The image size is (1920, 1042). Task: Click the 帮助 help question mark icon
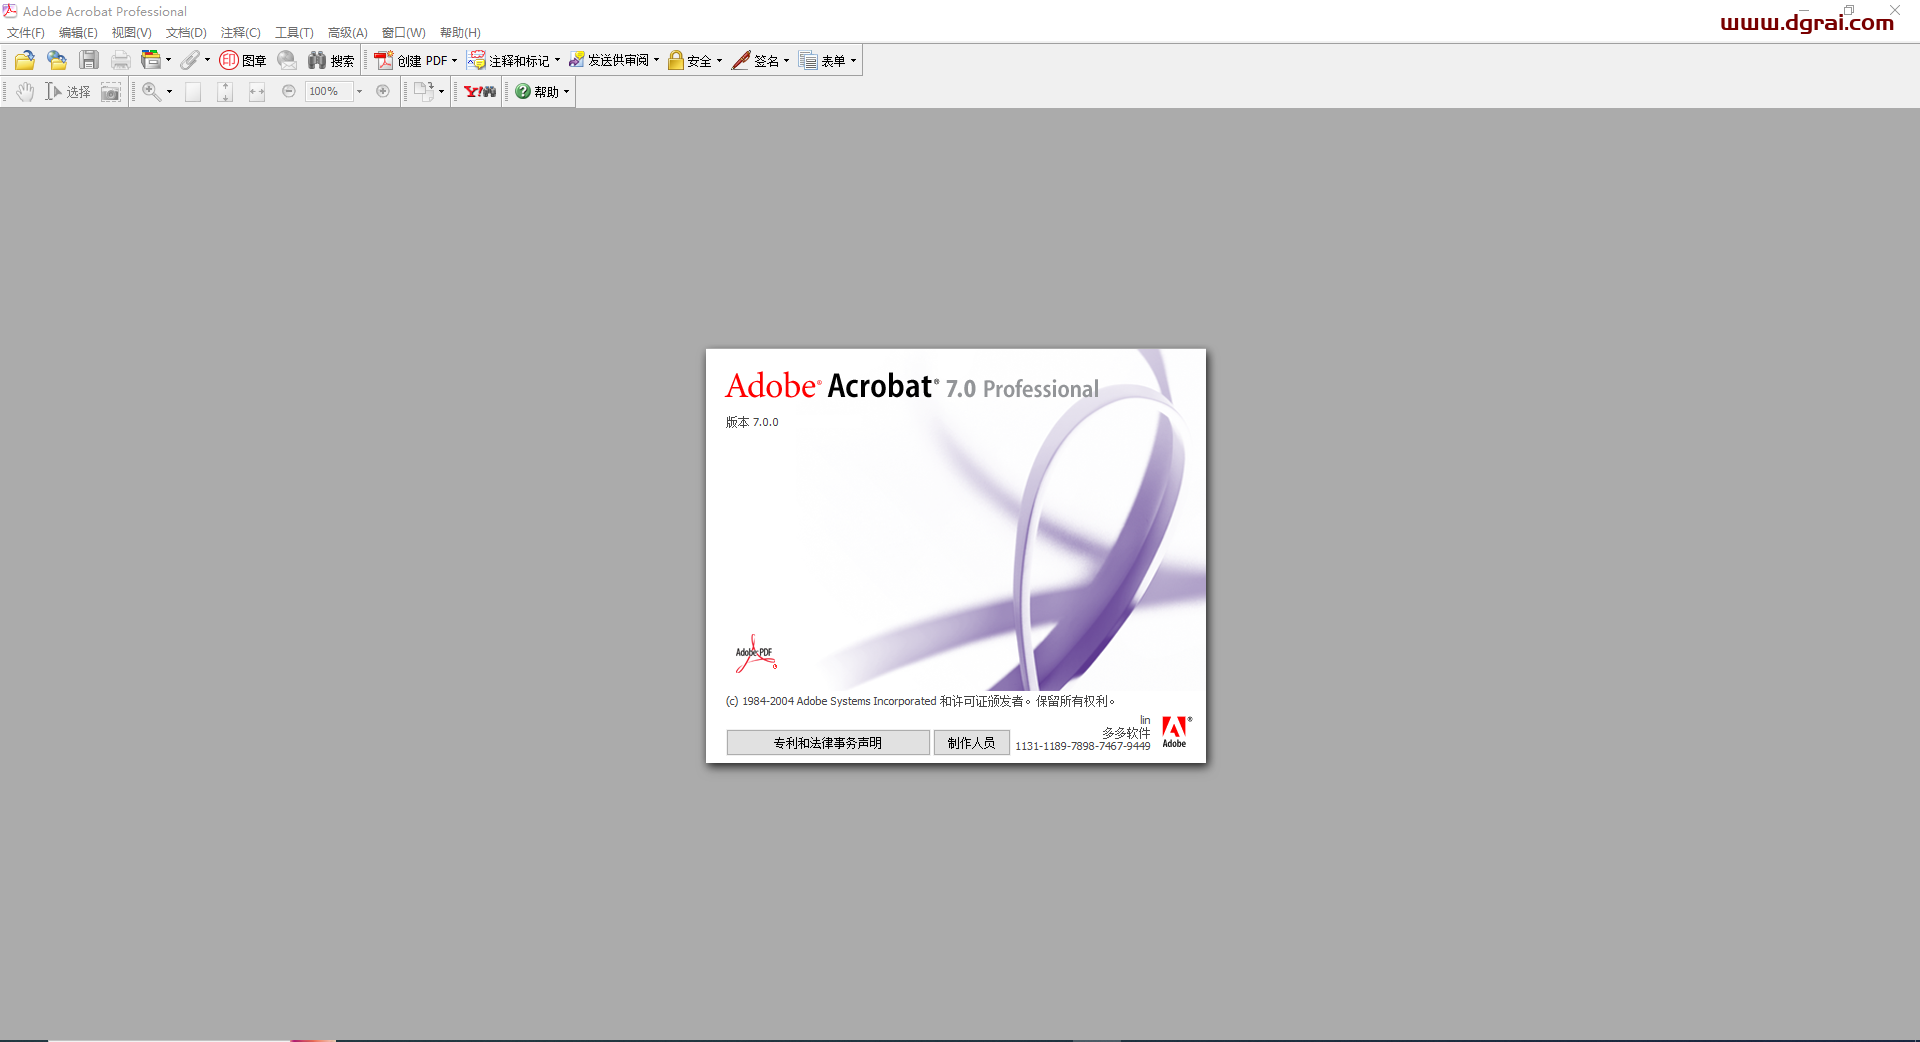[523, 91]
